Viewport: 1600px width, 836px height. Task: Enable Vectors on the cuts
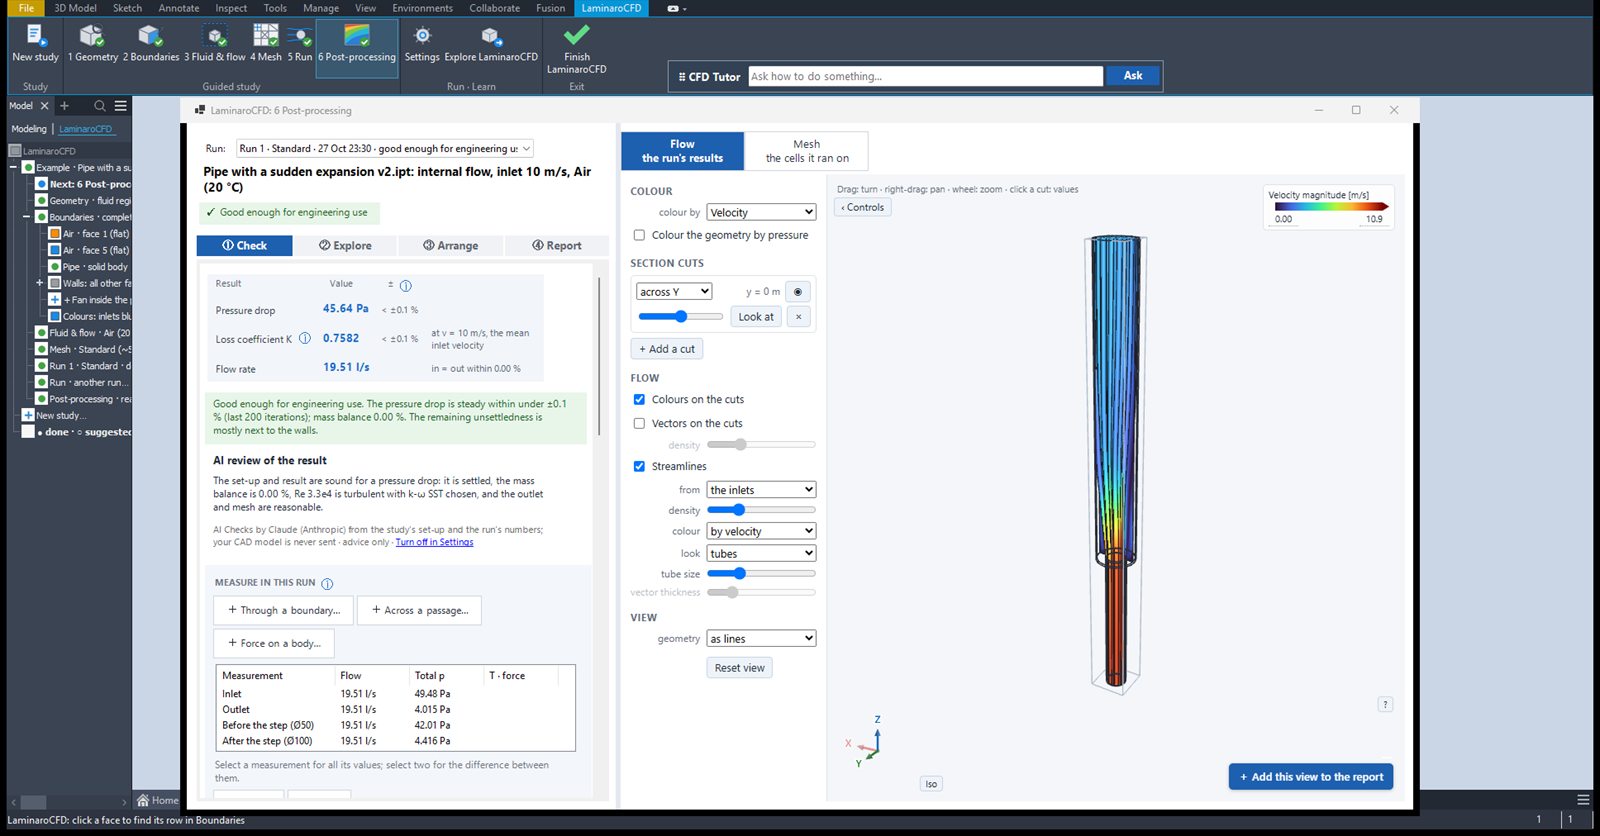[x=639, y=424]
